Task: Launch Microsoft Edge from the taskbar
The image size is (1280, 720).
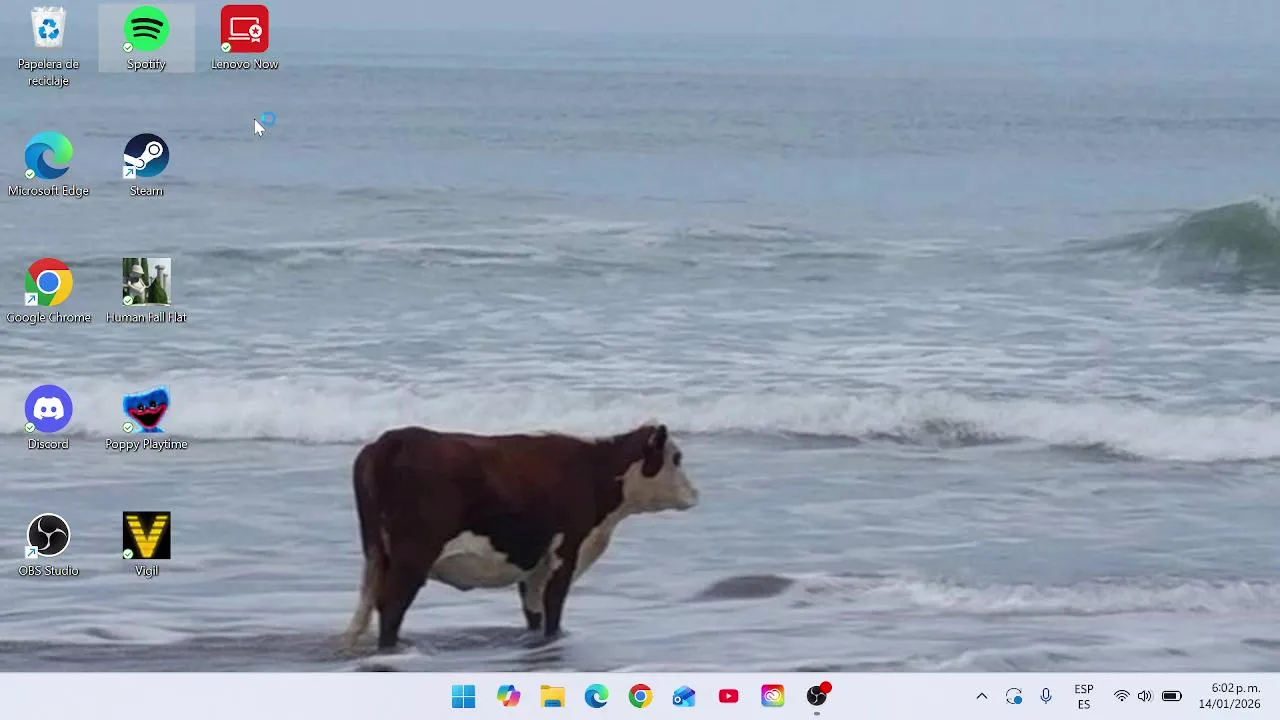Action: click(596, 696)
